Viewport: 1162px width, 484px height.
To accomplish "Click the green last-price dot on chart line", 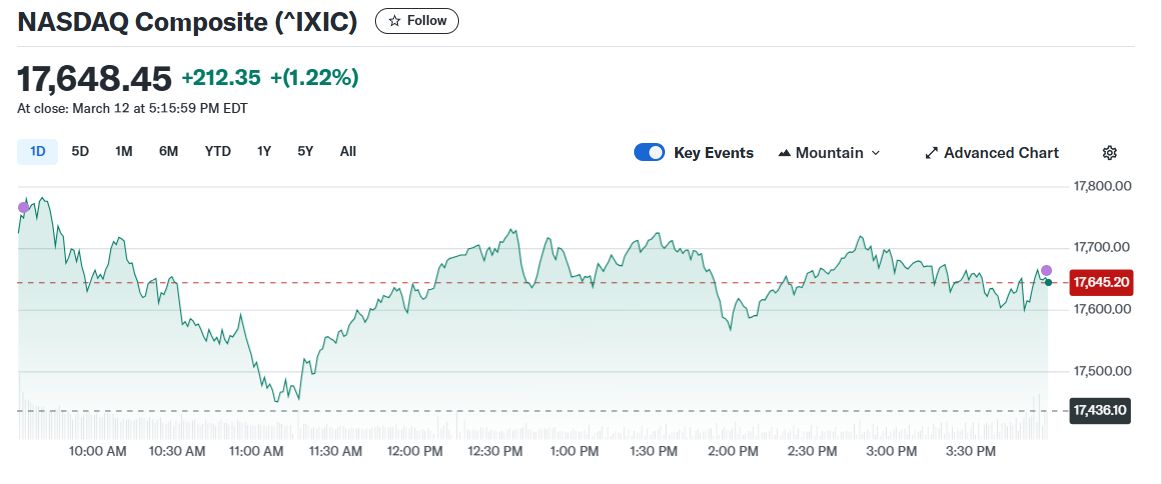I will click(1048, 282).
